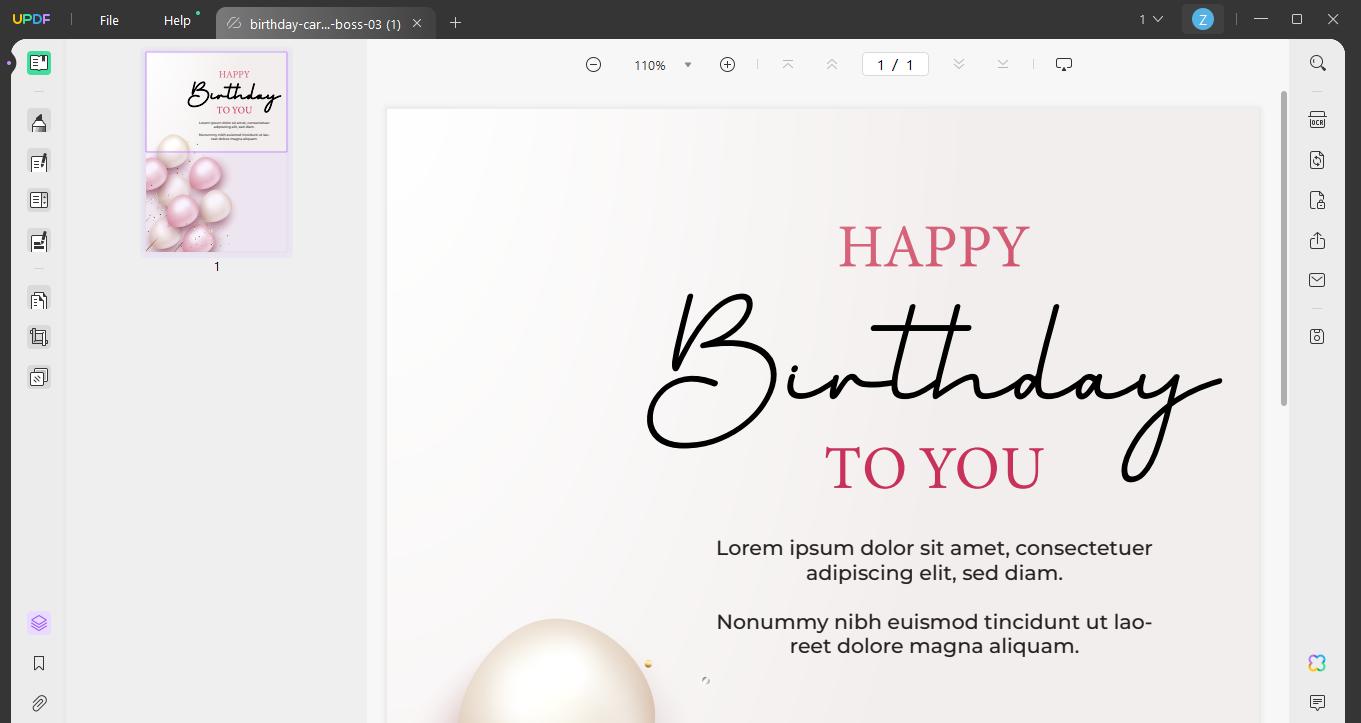Open the Form fill and sign tool
The width and height of the screenshot is (1361, 723).
39,241
